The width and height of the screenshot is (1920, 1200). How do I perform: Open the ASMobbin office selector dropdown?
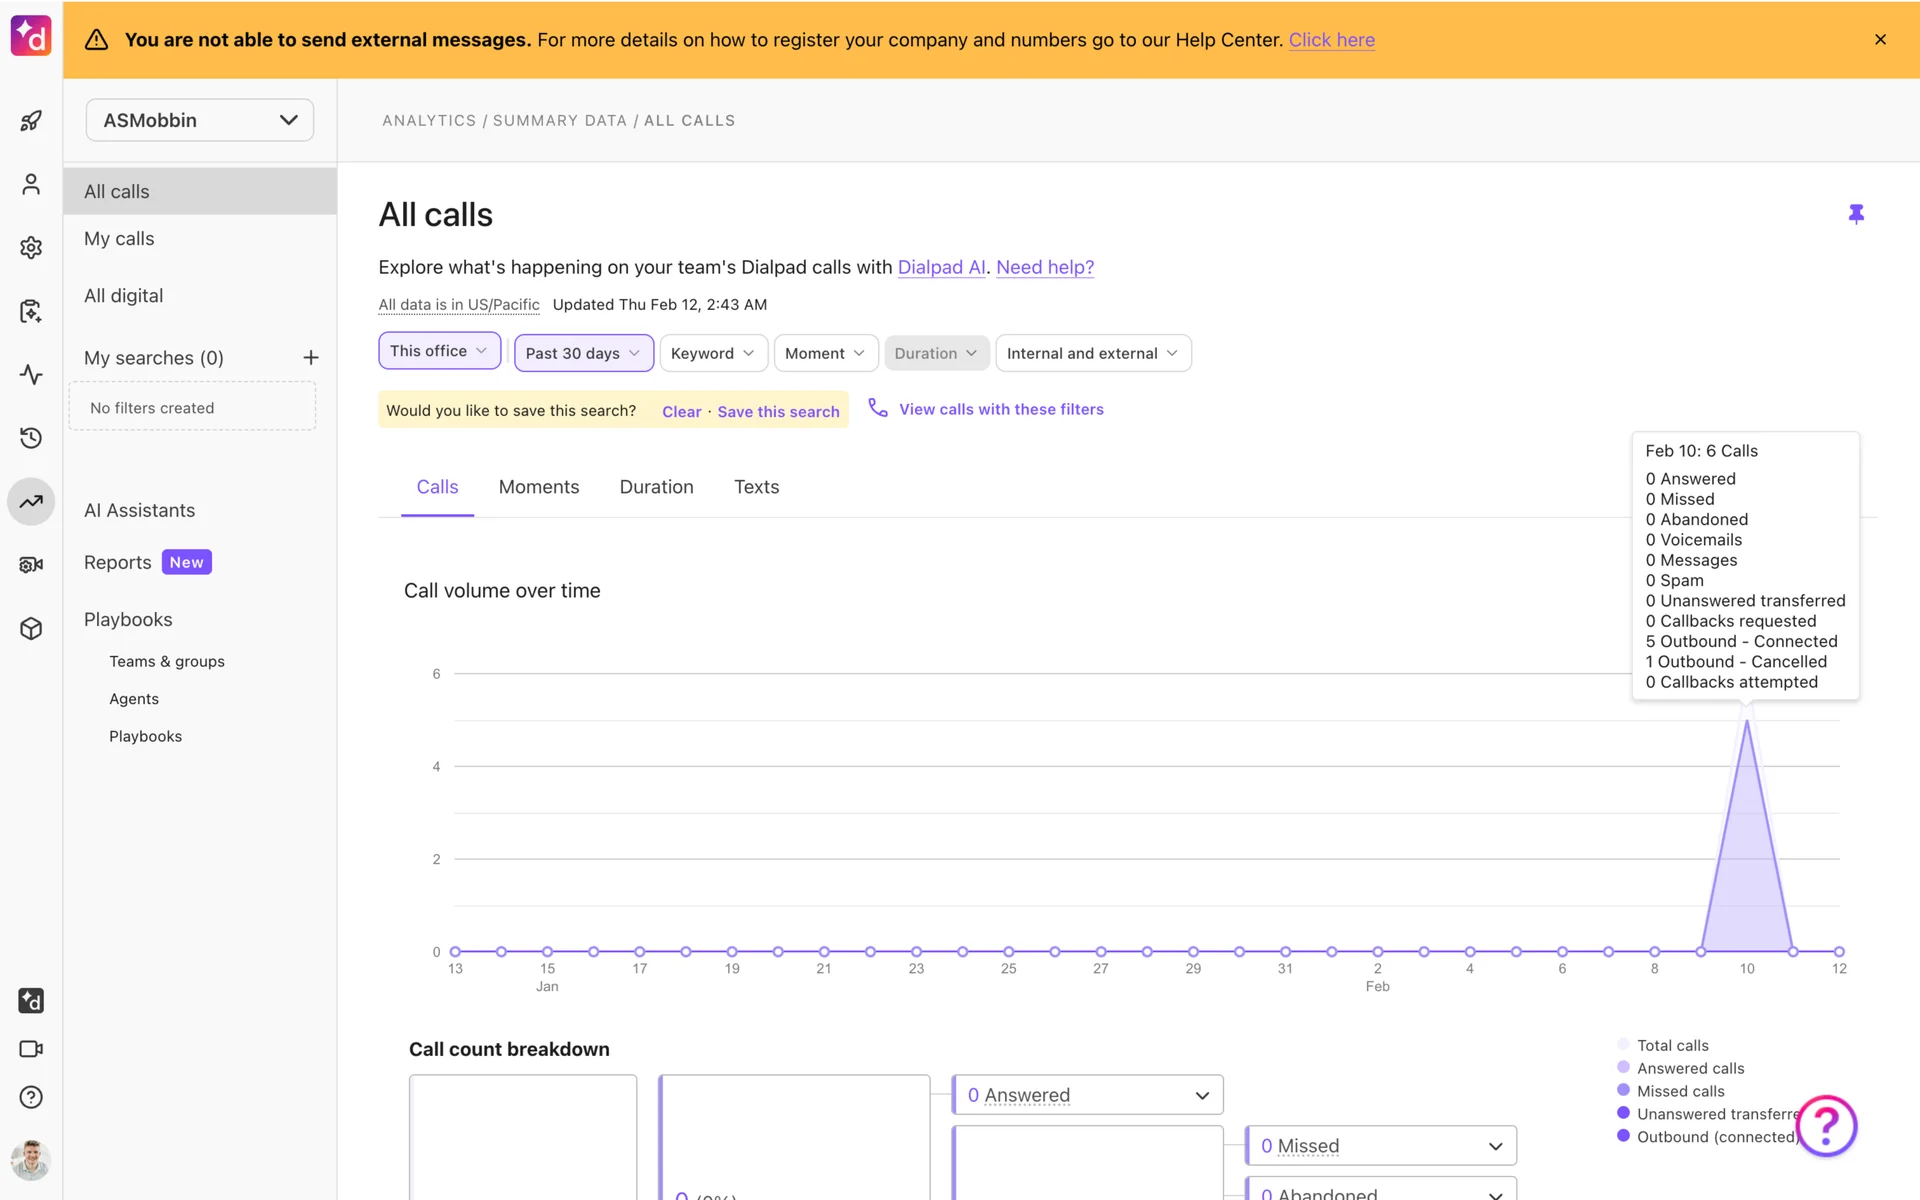click(200, 120)
